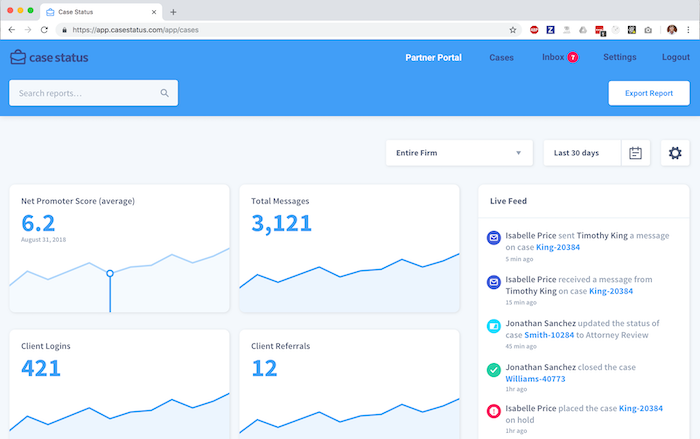The width and height of the screenshot is (700, 439).
Task: Click the browser forward arrow
Action: pos(28,30)
